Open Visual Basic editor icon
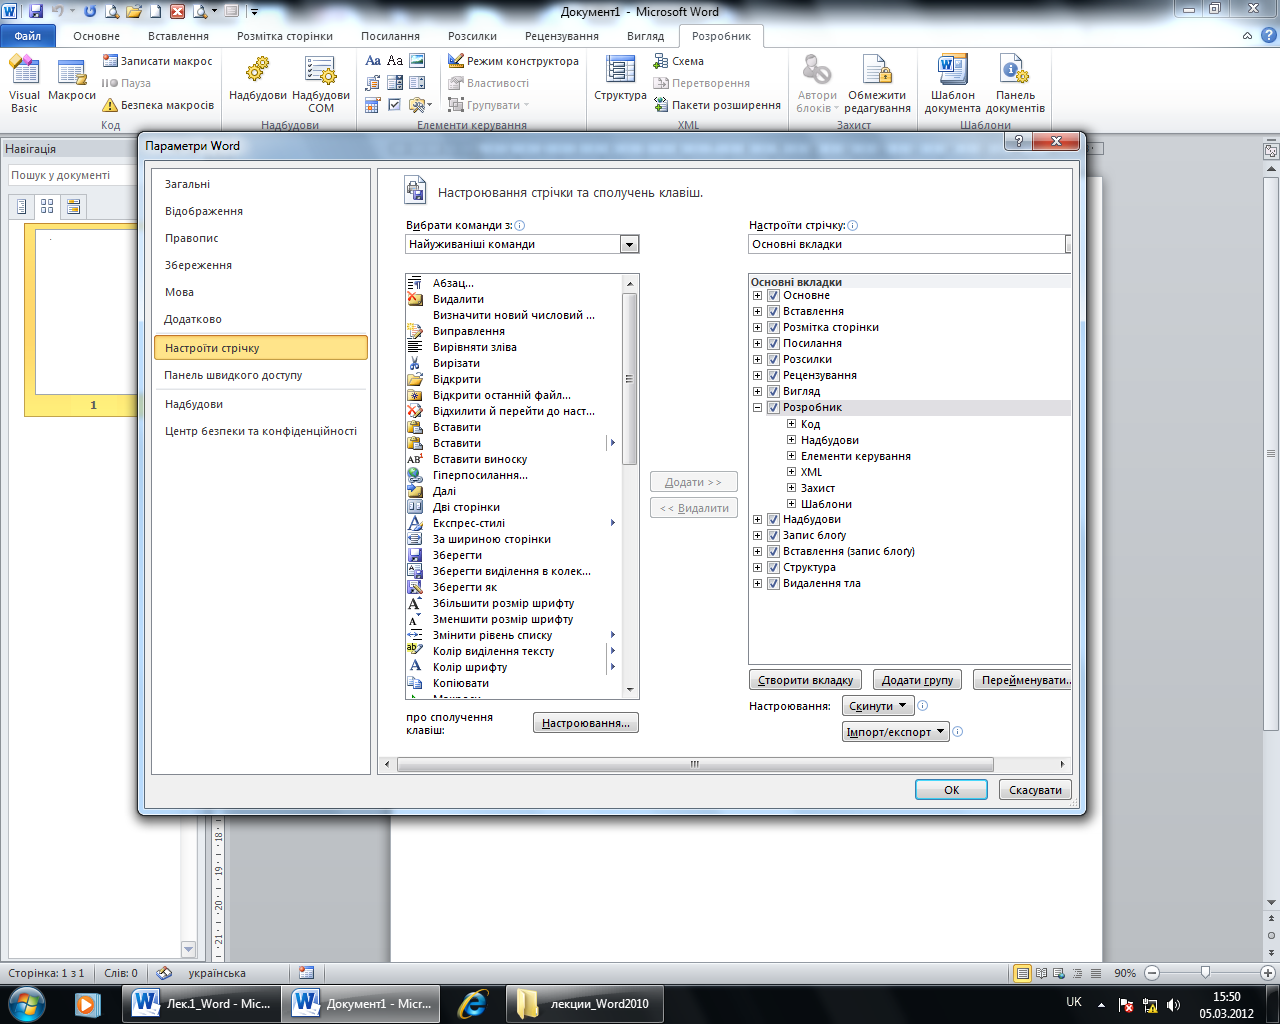This screenshot has width=1280, height=1024. (x=24, y=84)
